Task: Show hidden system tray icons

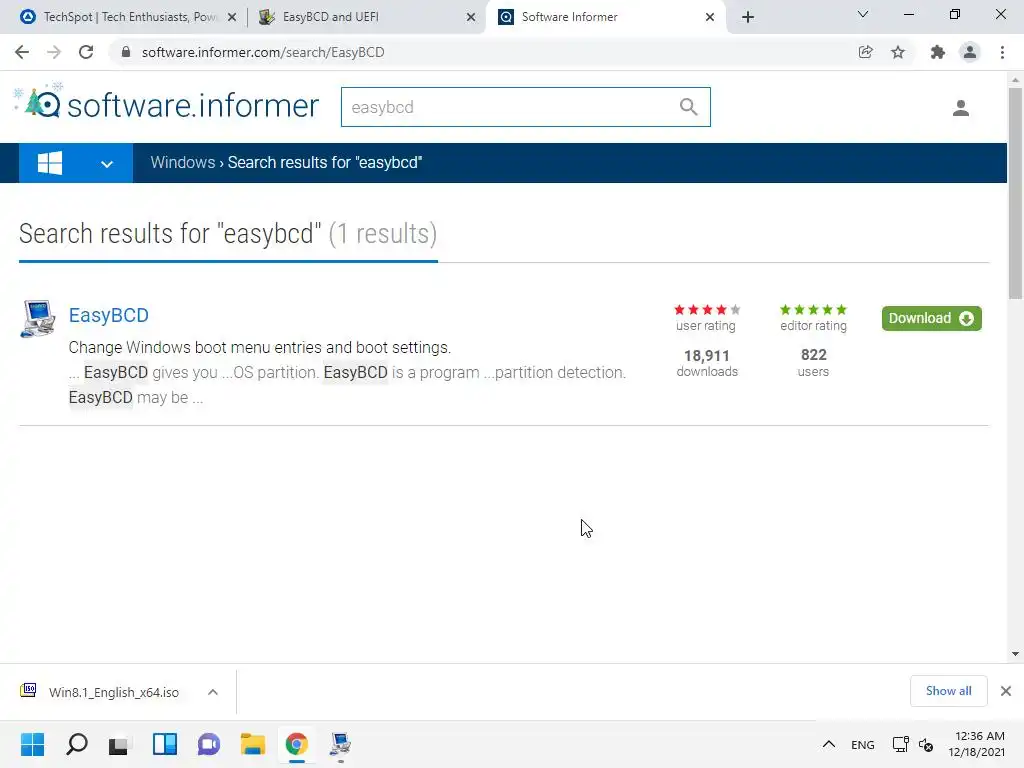Action: (x=829, y=744)
